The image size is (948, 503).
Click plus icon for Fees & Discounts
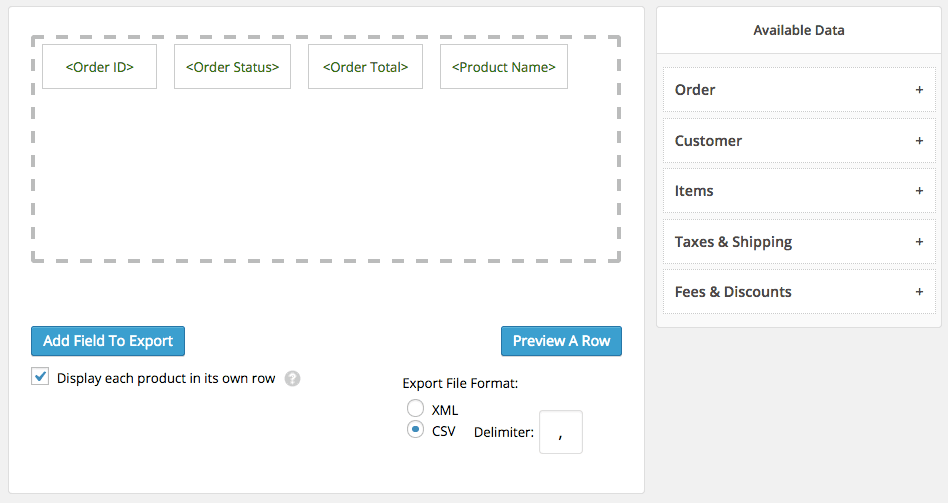point(919,292)
